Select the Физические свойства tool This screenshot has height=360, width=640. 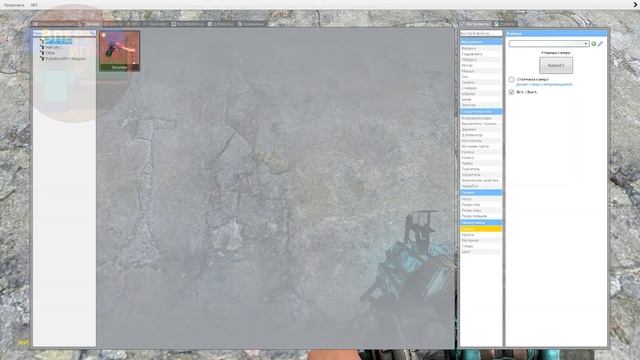point(481,180)
